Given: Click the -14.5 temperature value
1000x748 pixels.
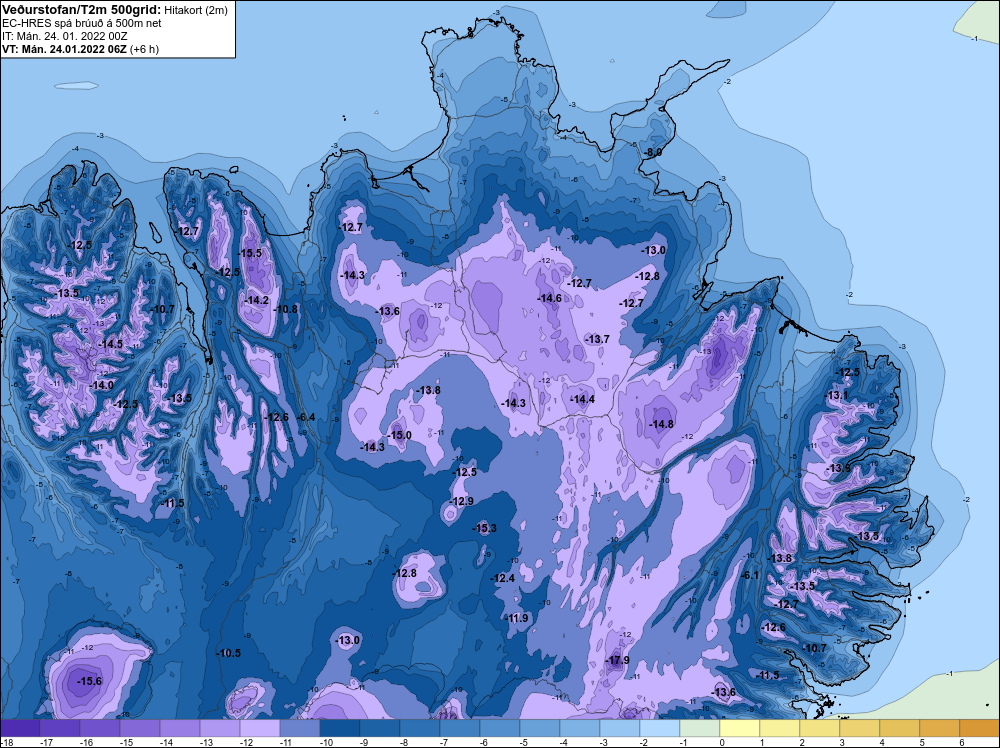Looking at the screenshot, I should (111, 344).
